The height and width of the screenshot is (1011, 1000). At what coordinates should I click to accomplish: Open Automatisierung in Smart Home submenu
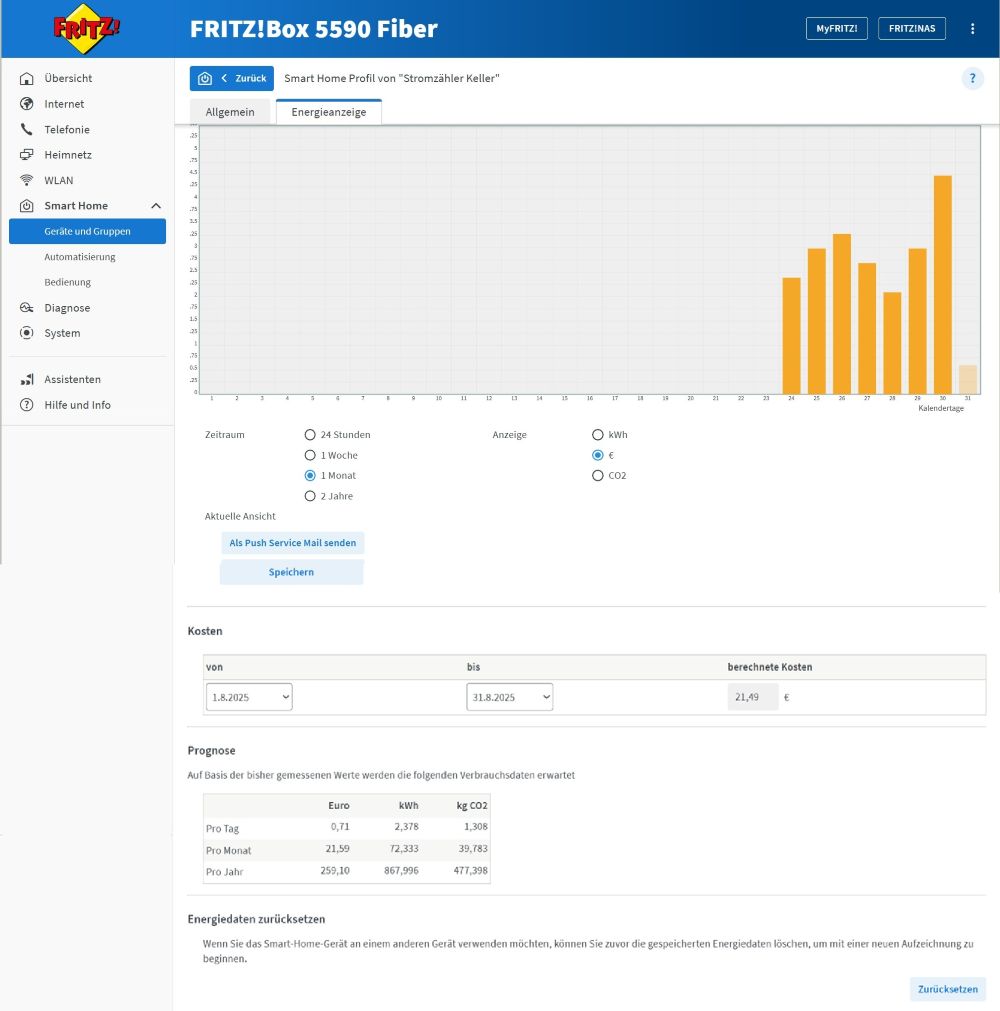click(x=80, y=257)
